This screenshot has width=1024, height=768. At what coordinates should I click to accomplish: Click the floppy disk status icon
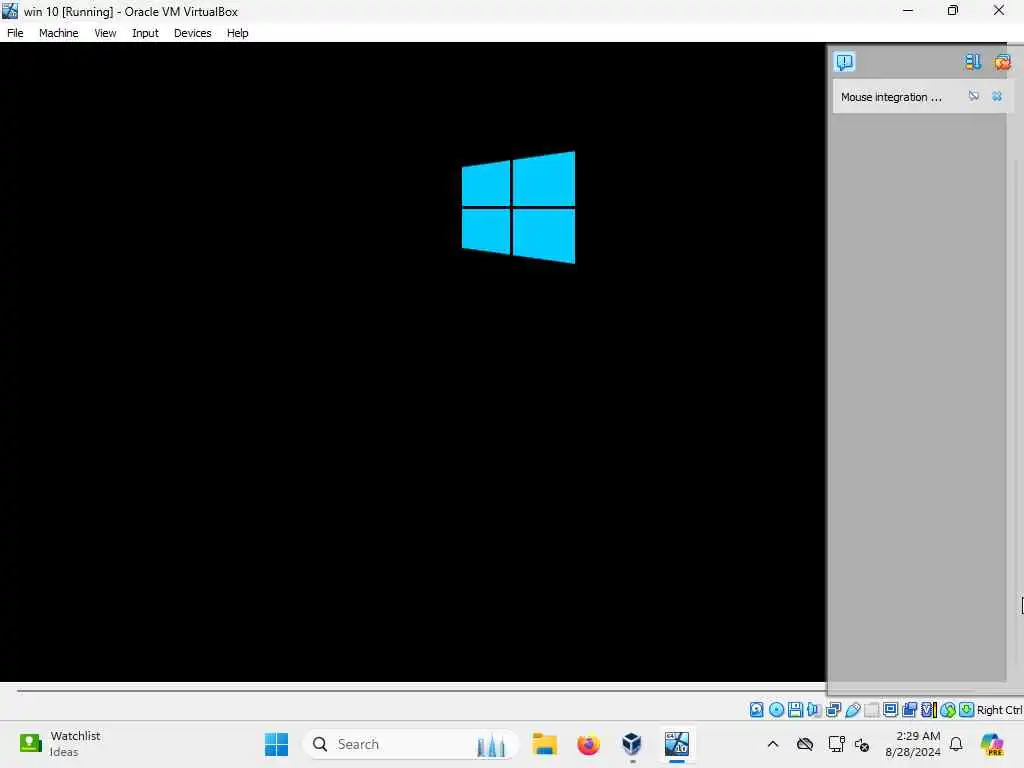[x=795, y=709]
